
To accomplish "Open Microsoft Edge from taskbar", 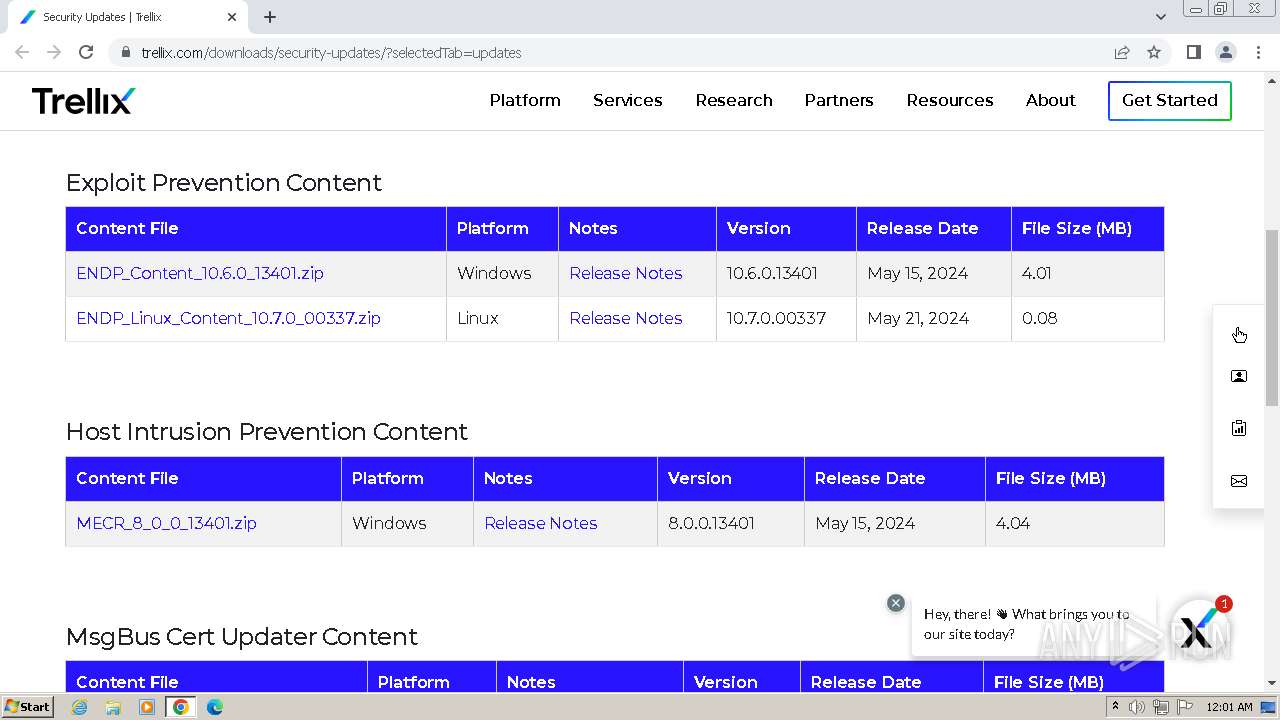I will (214, 707).
